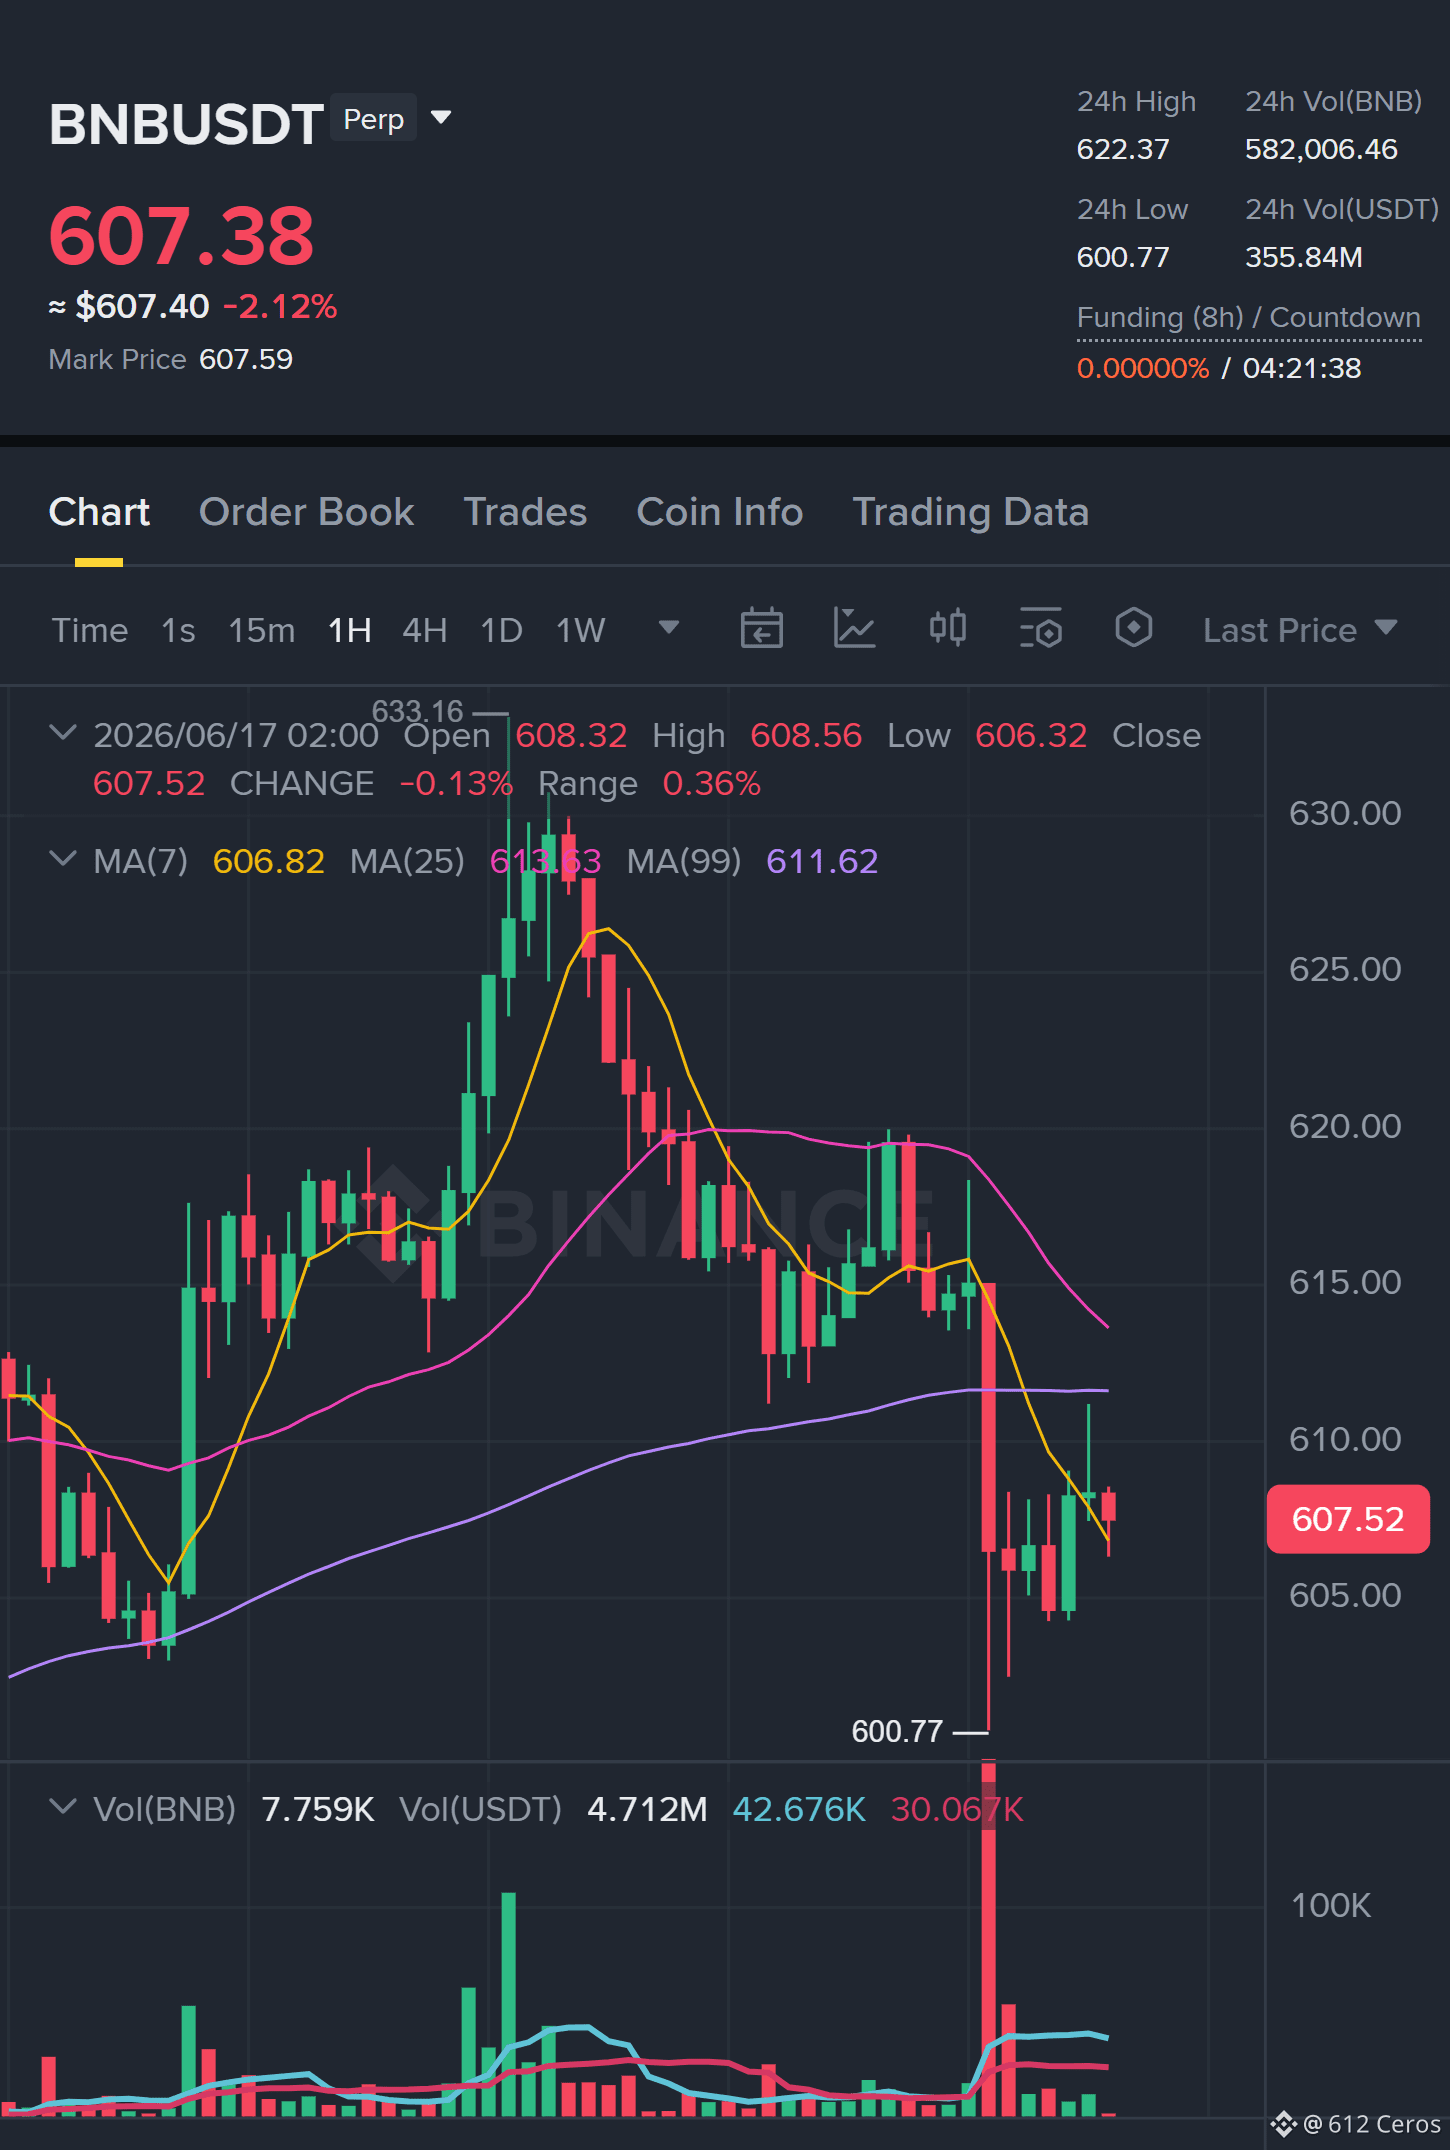
Task: Click the hexagon chart preferences icon
Action: [1133, 629]
